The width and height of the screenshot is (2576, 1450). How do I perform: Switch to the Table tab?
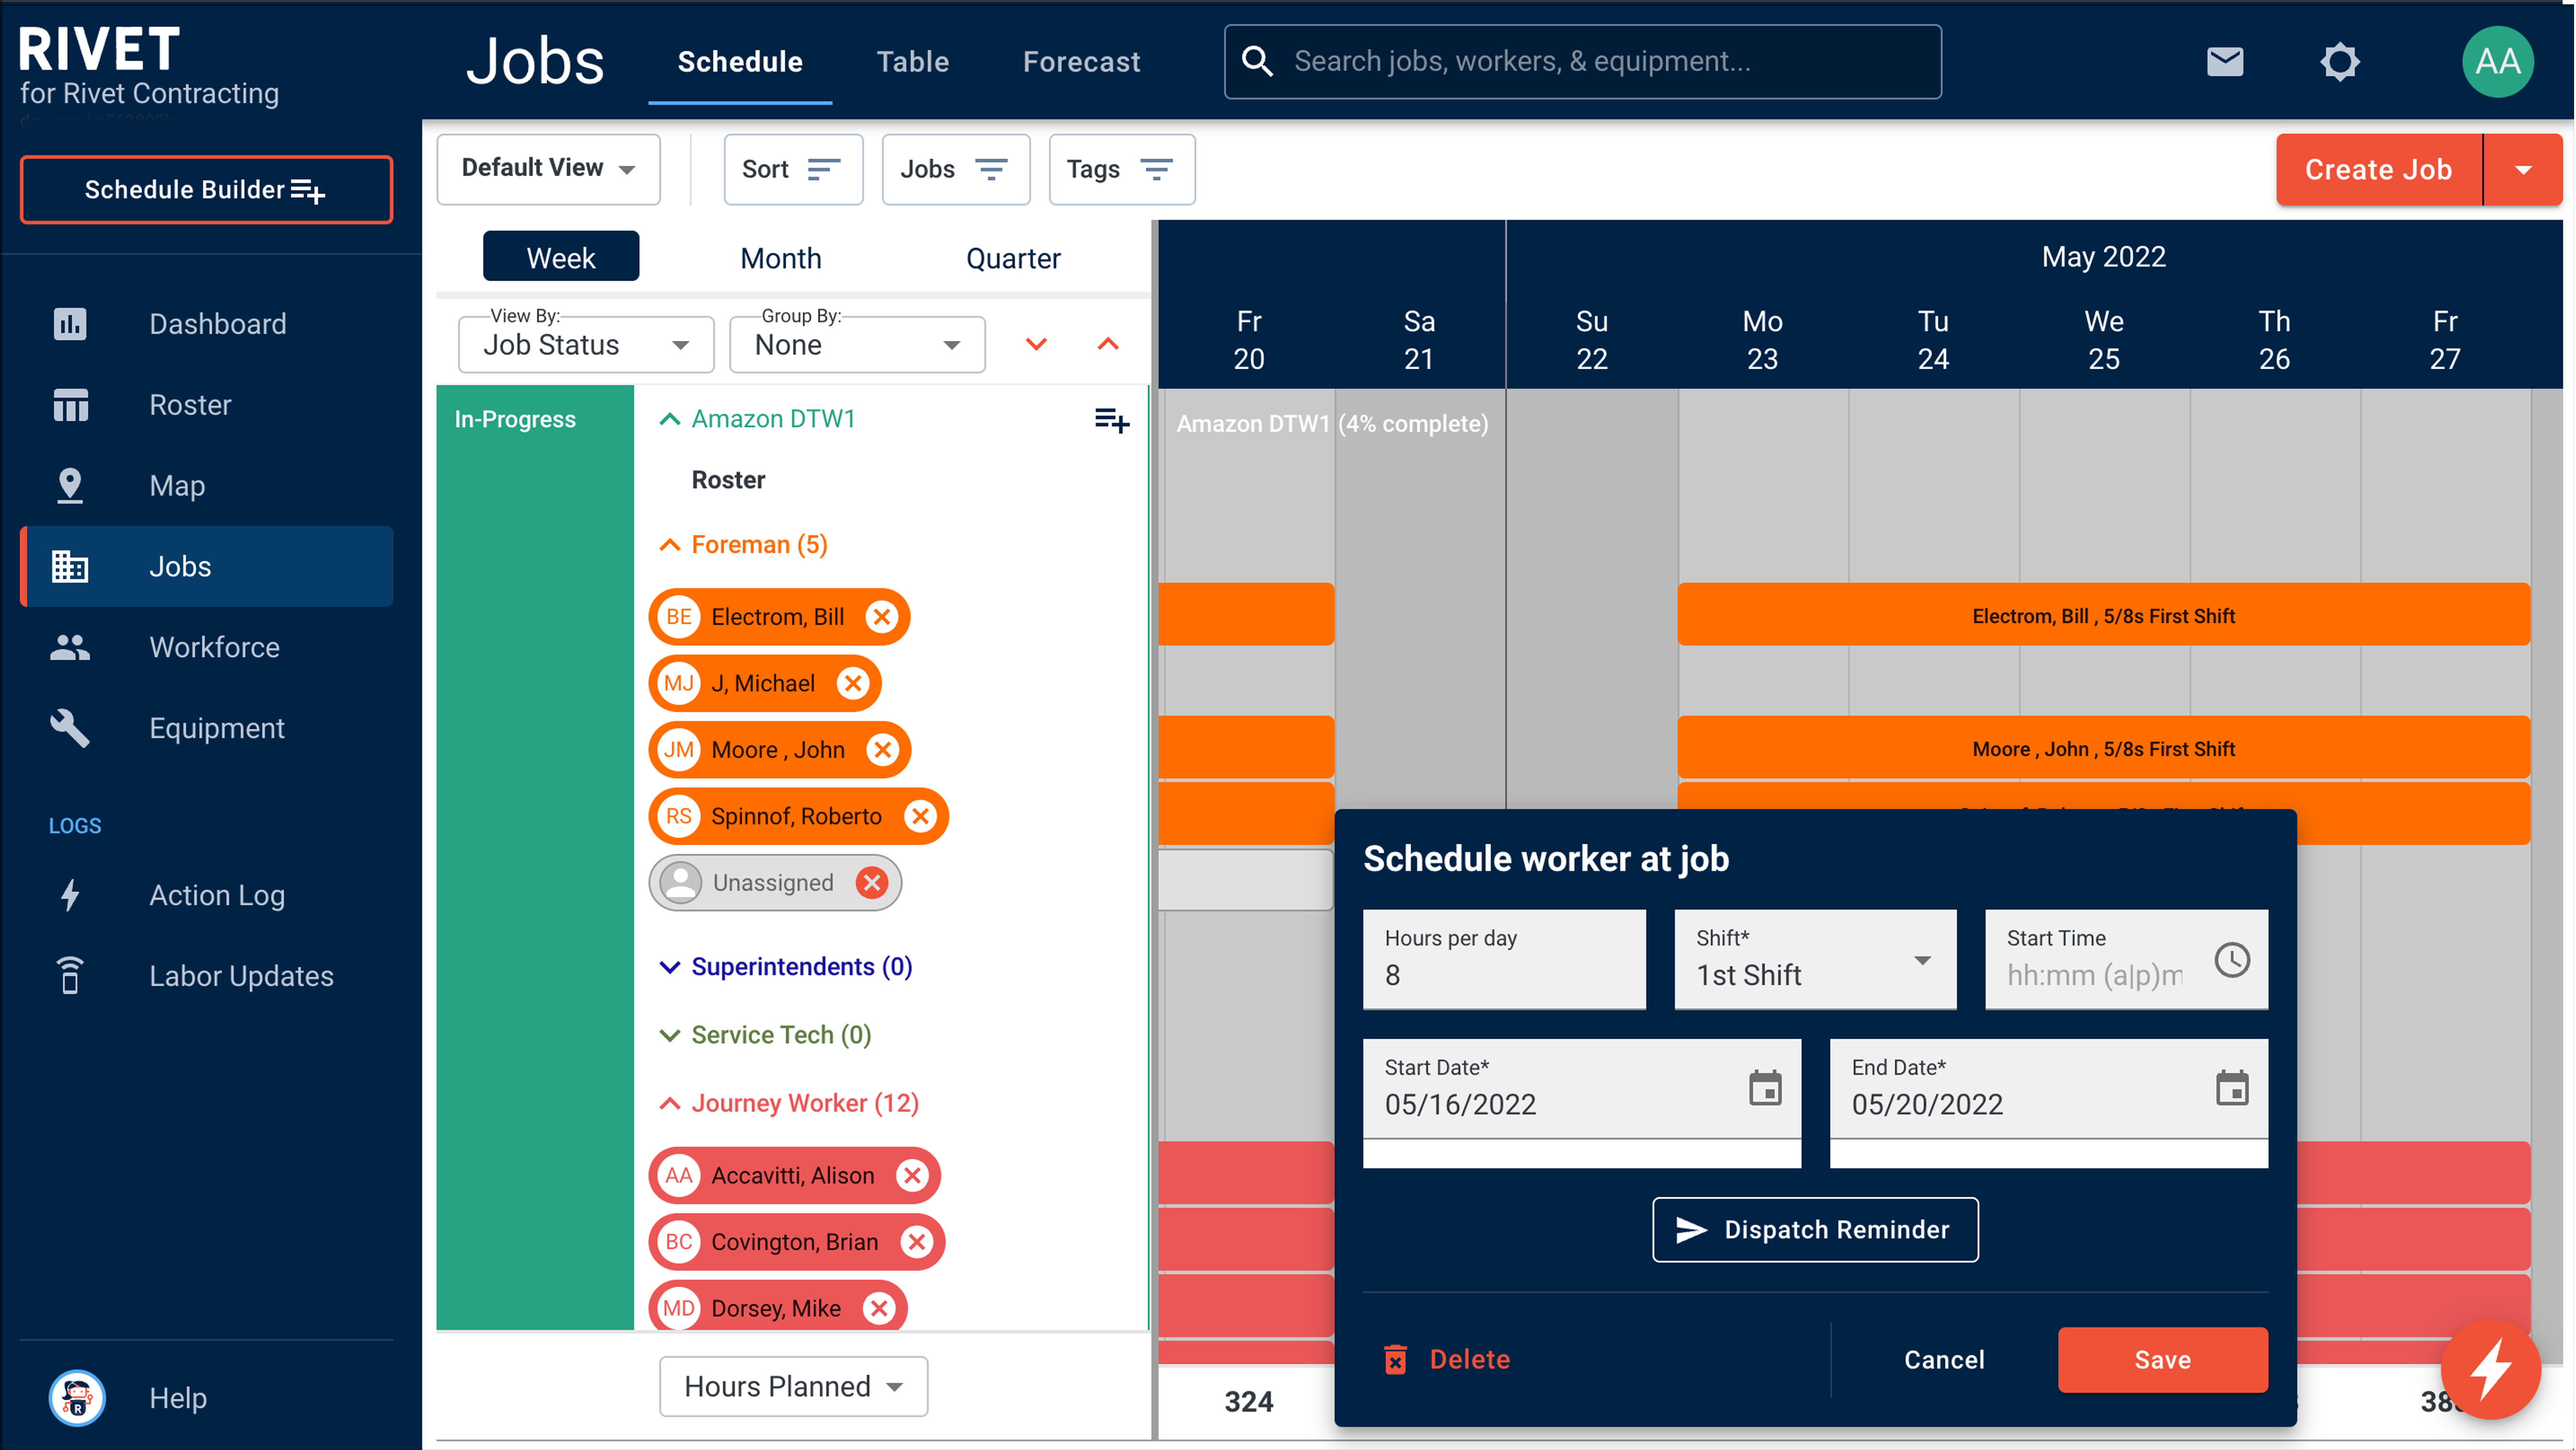912,62
